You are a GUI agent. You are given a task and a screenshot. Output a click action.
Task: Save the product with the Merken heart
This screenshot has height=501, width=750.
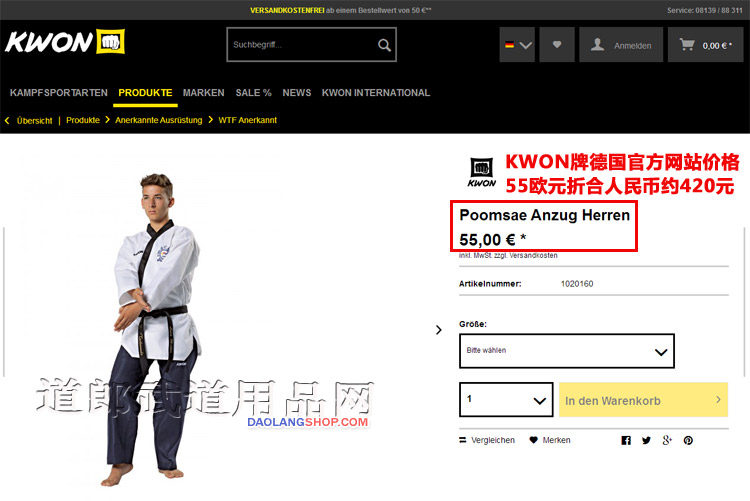pyautogui.click(x=550, y=440)
